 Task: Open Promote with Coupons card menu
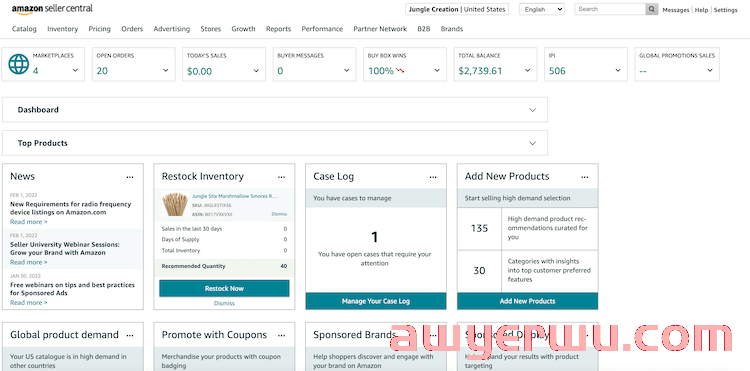282,335
